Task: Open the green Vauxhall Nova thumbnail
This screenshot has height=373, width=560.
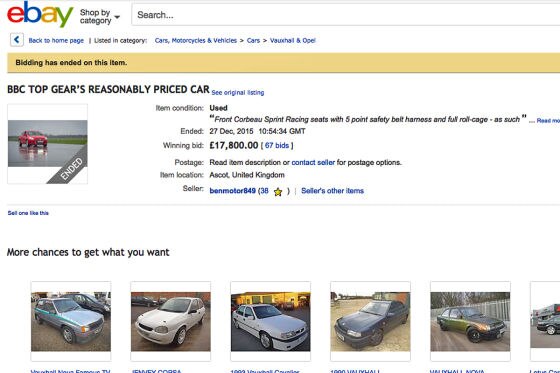Action: (x=470, y=321)
